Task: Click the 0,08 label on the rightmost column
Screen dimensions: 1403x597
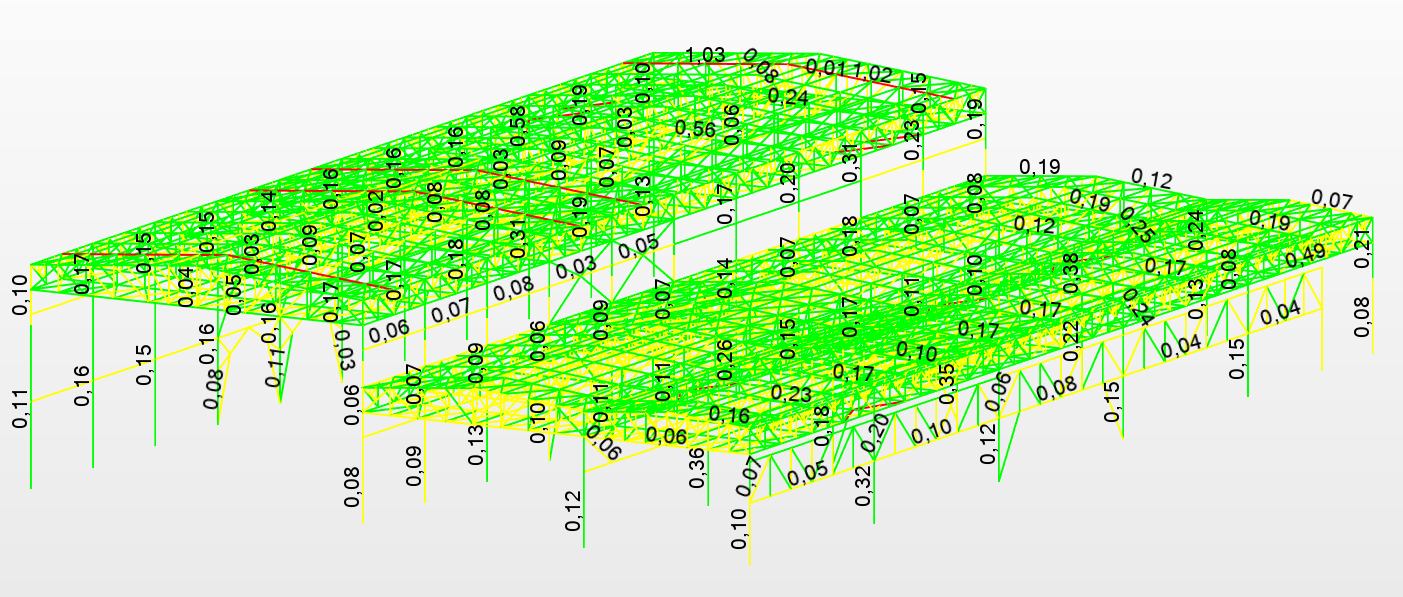Action: 1360,317
